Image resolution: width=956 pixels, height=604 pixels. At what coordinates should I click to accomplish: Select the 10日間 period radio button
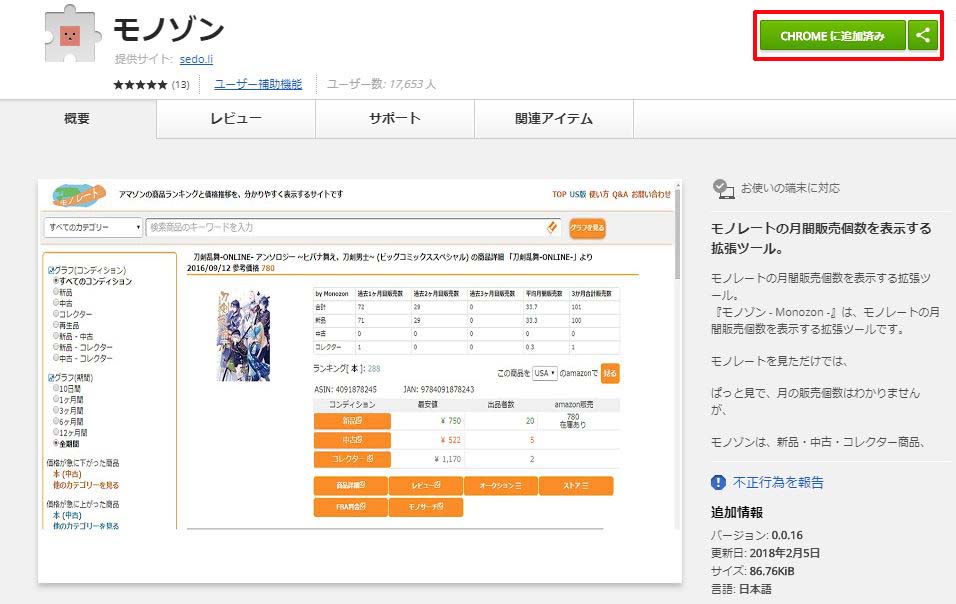[x=56, y=388]
